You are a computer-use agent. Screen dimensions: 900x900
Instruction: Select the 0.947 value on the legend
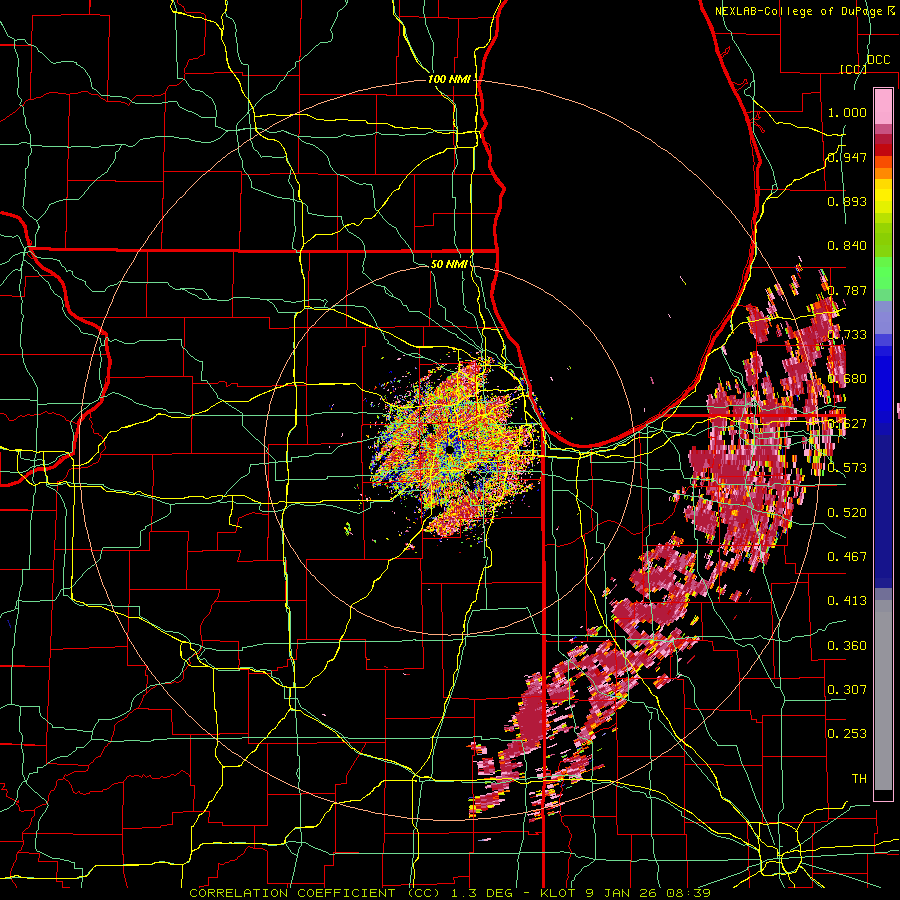click(x=847, y=157)
